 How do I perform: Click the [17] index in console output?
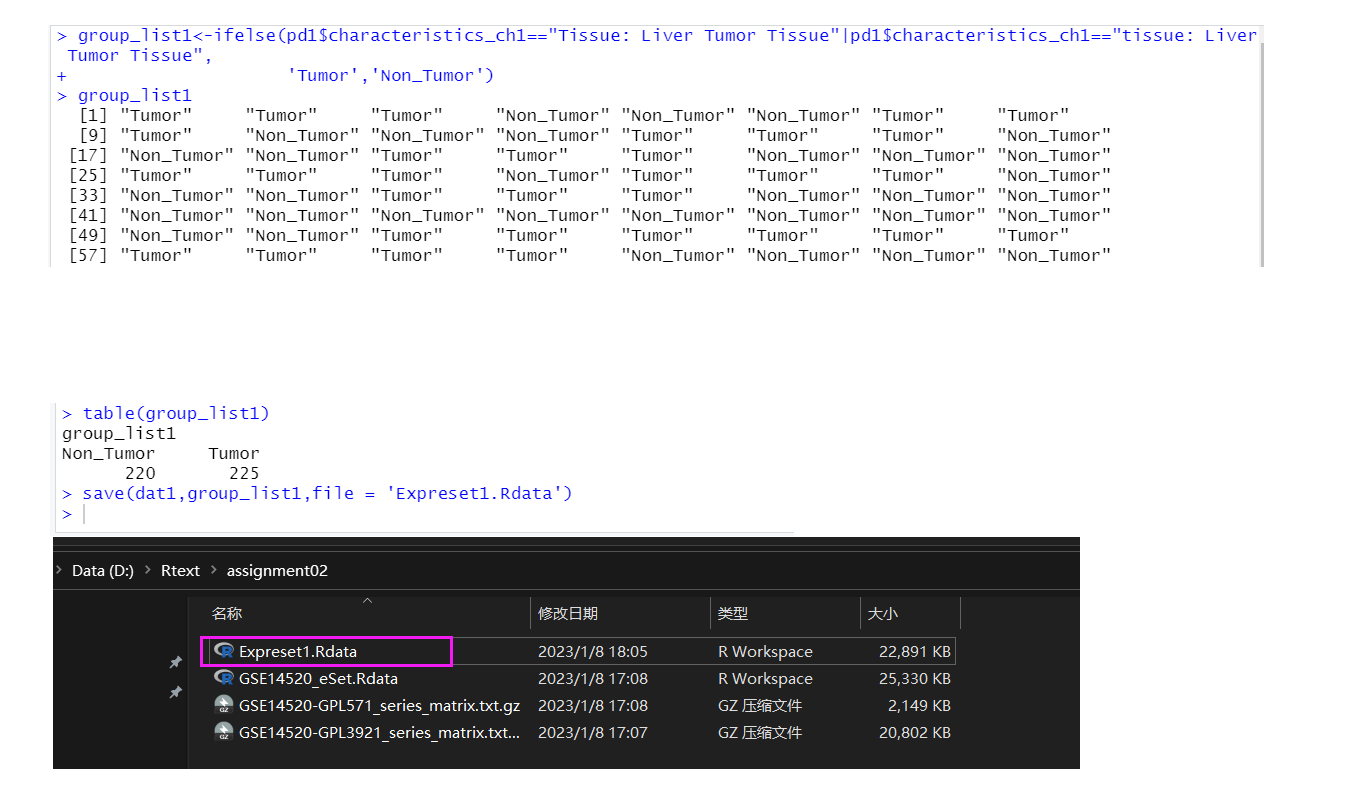pos(88,155)
